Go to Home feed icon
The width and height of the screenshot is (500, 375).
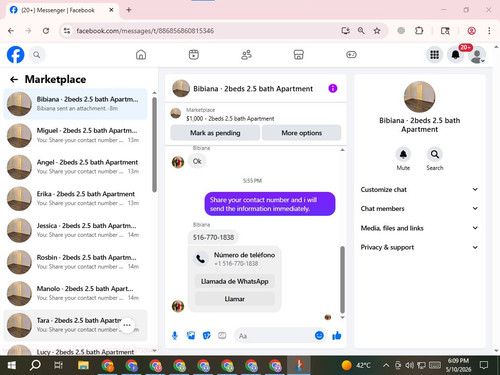[x=141, y=55]
